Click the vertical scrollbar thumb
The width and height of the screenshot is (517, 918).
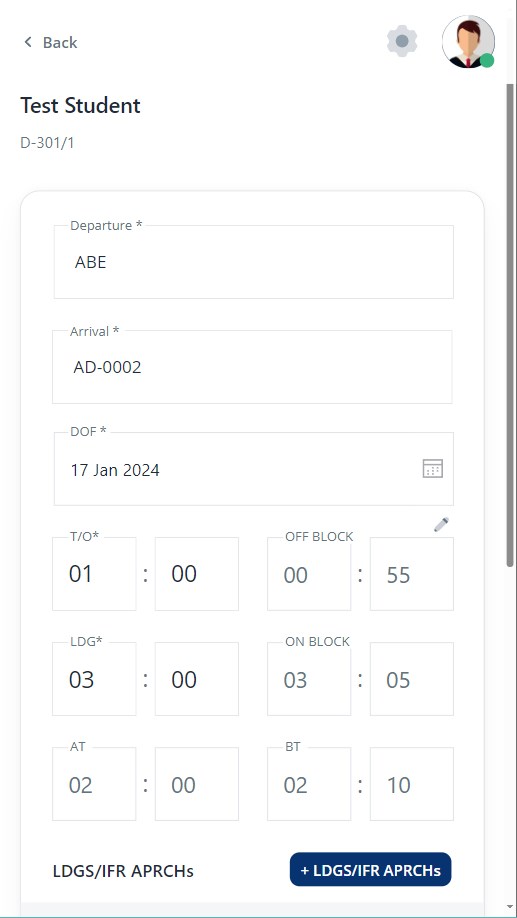click(510, 325)
